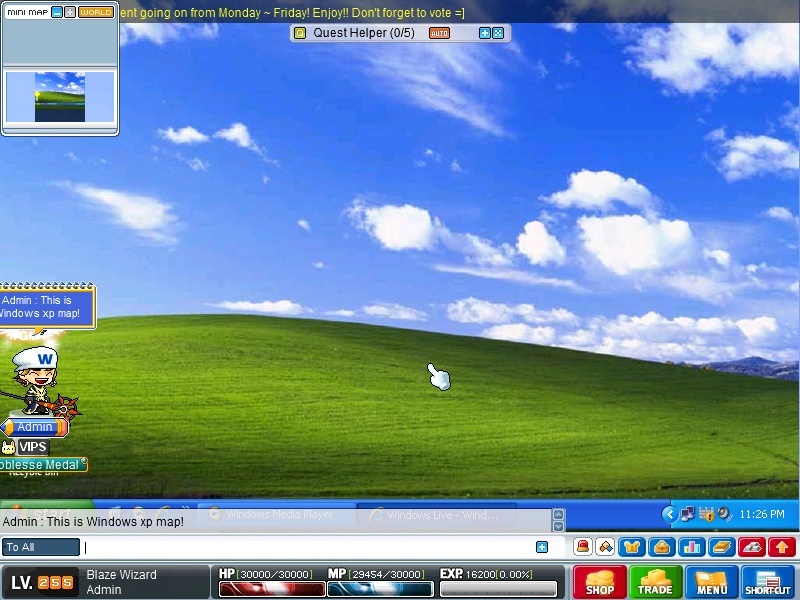Image resolution: width=800 pixels, height=600 pixels.
Task: Open the "To All" chat target selector
Action: tap(41, 547)
